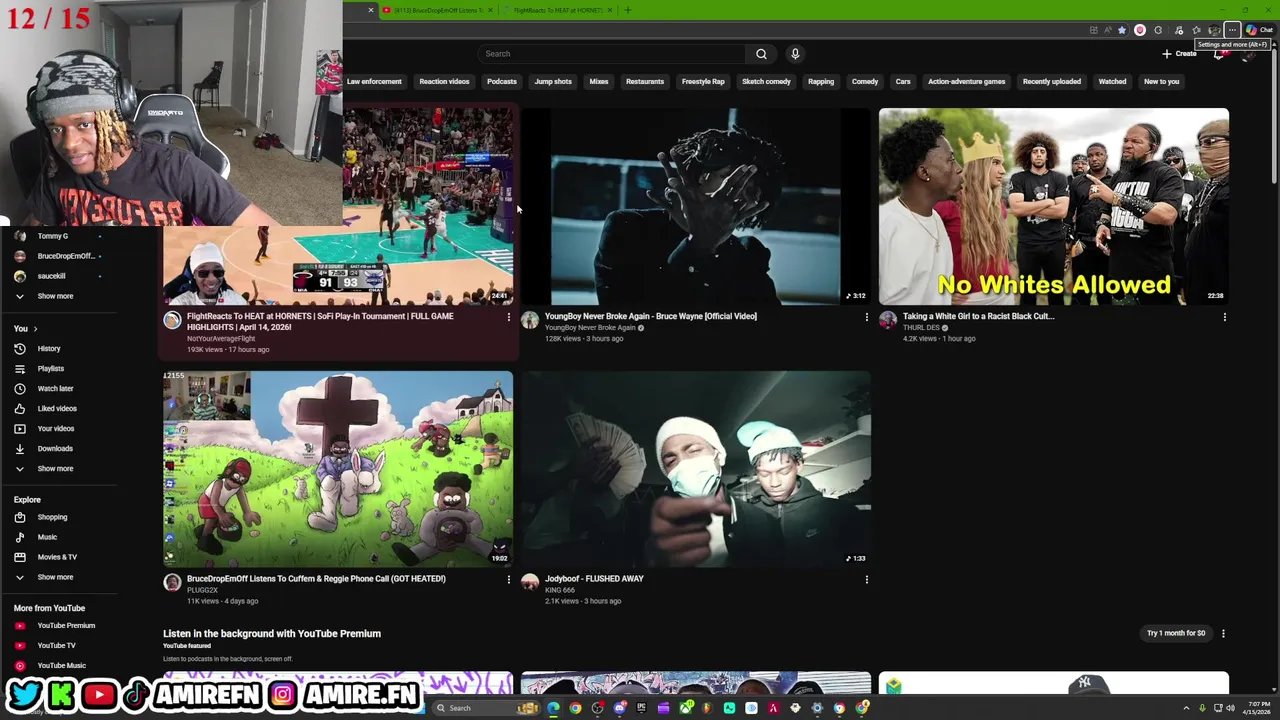Viewport: 1280px width, 720px height.
Task: Expand the You section chevron
Action: (x=35, y=328)
